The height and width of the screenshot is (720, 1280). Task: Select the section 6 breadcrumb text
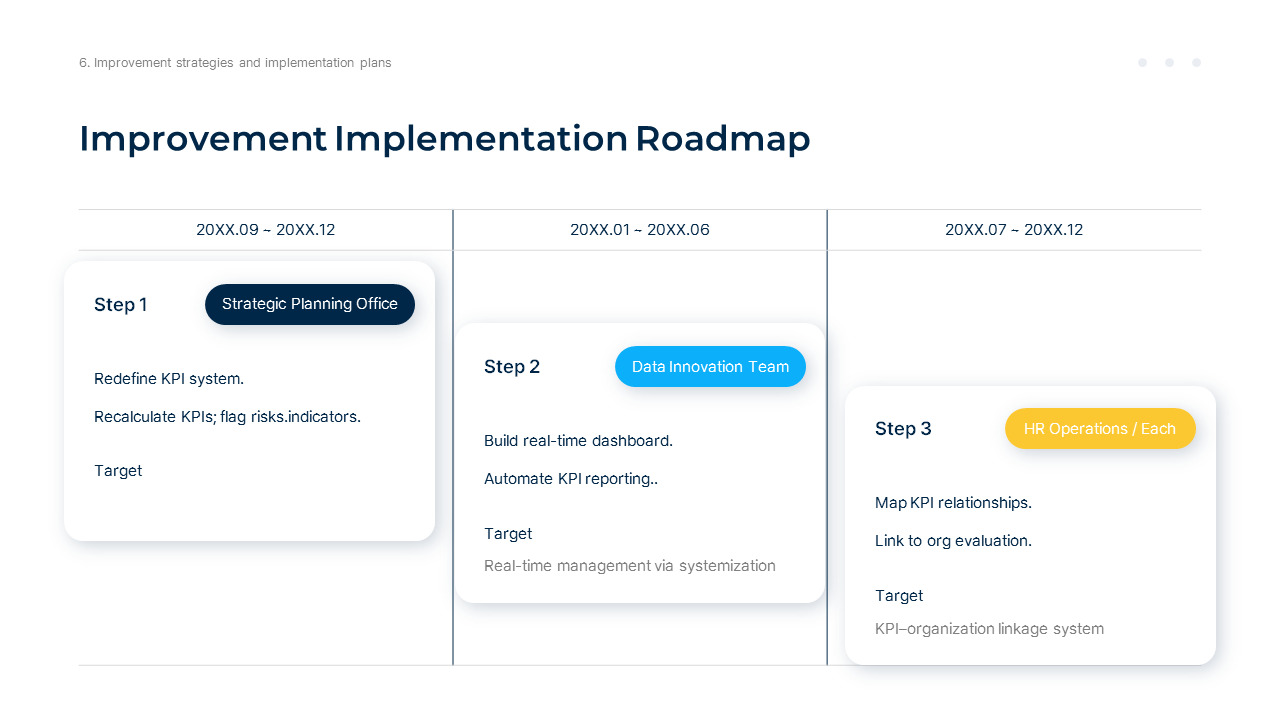tap(235, 63)
